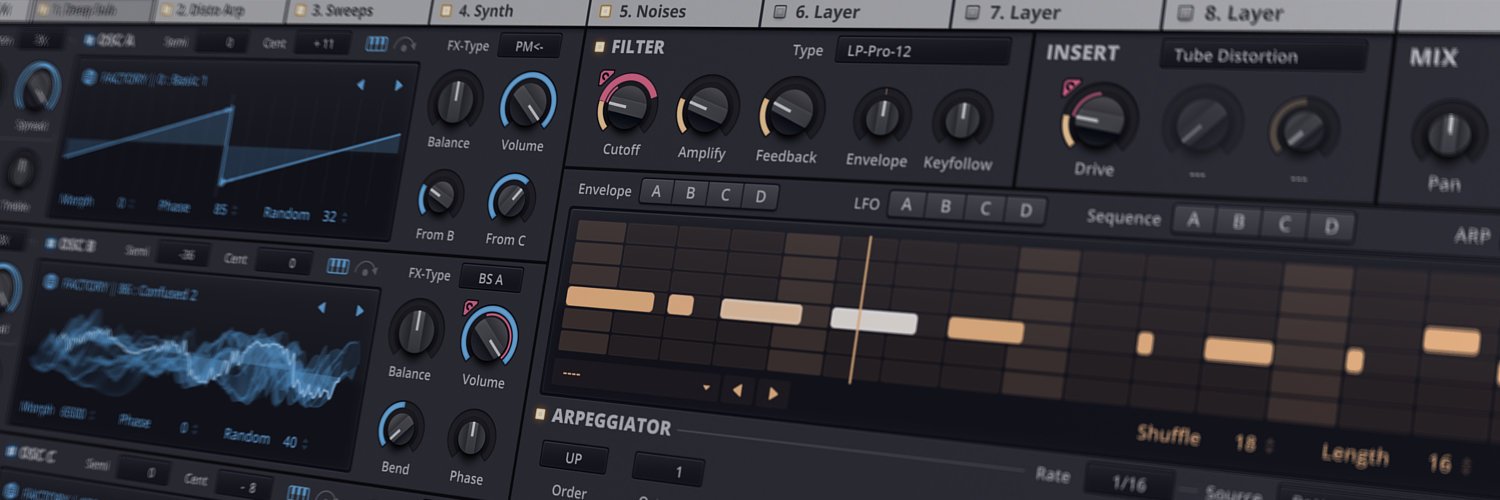Toggle the ARPEGGIATOR on/off LED

coord(540,414)
